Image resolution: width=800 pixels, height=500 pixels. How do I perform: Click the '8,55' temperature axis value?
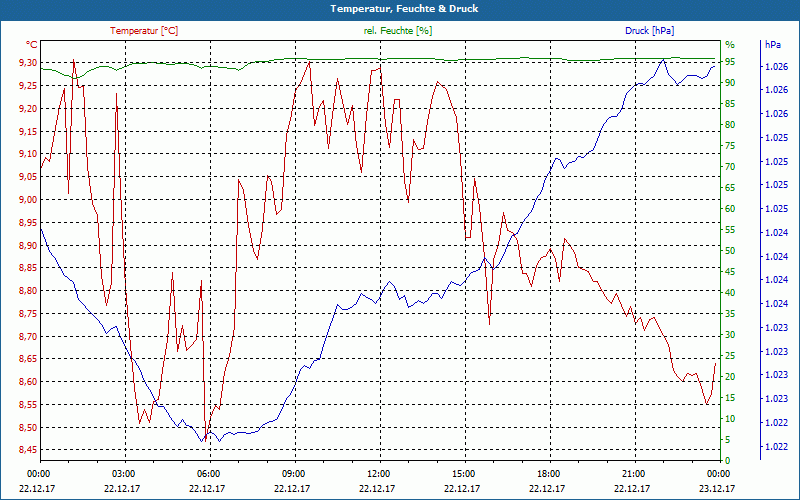pos(28,405)
